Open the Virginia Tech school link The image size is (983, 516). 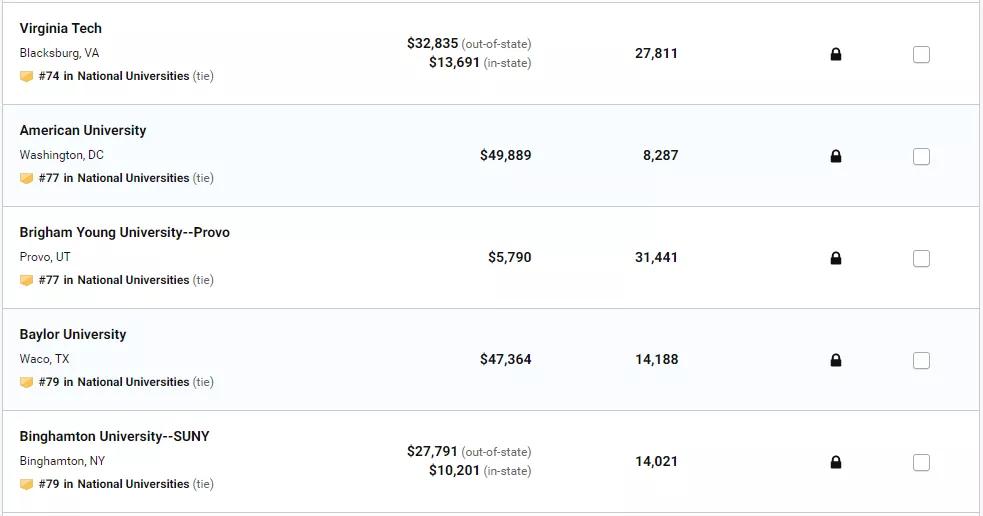(x=60, y=28)
